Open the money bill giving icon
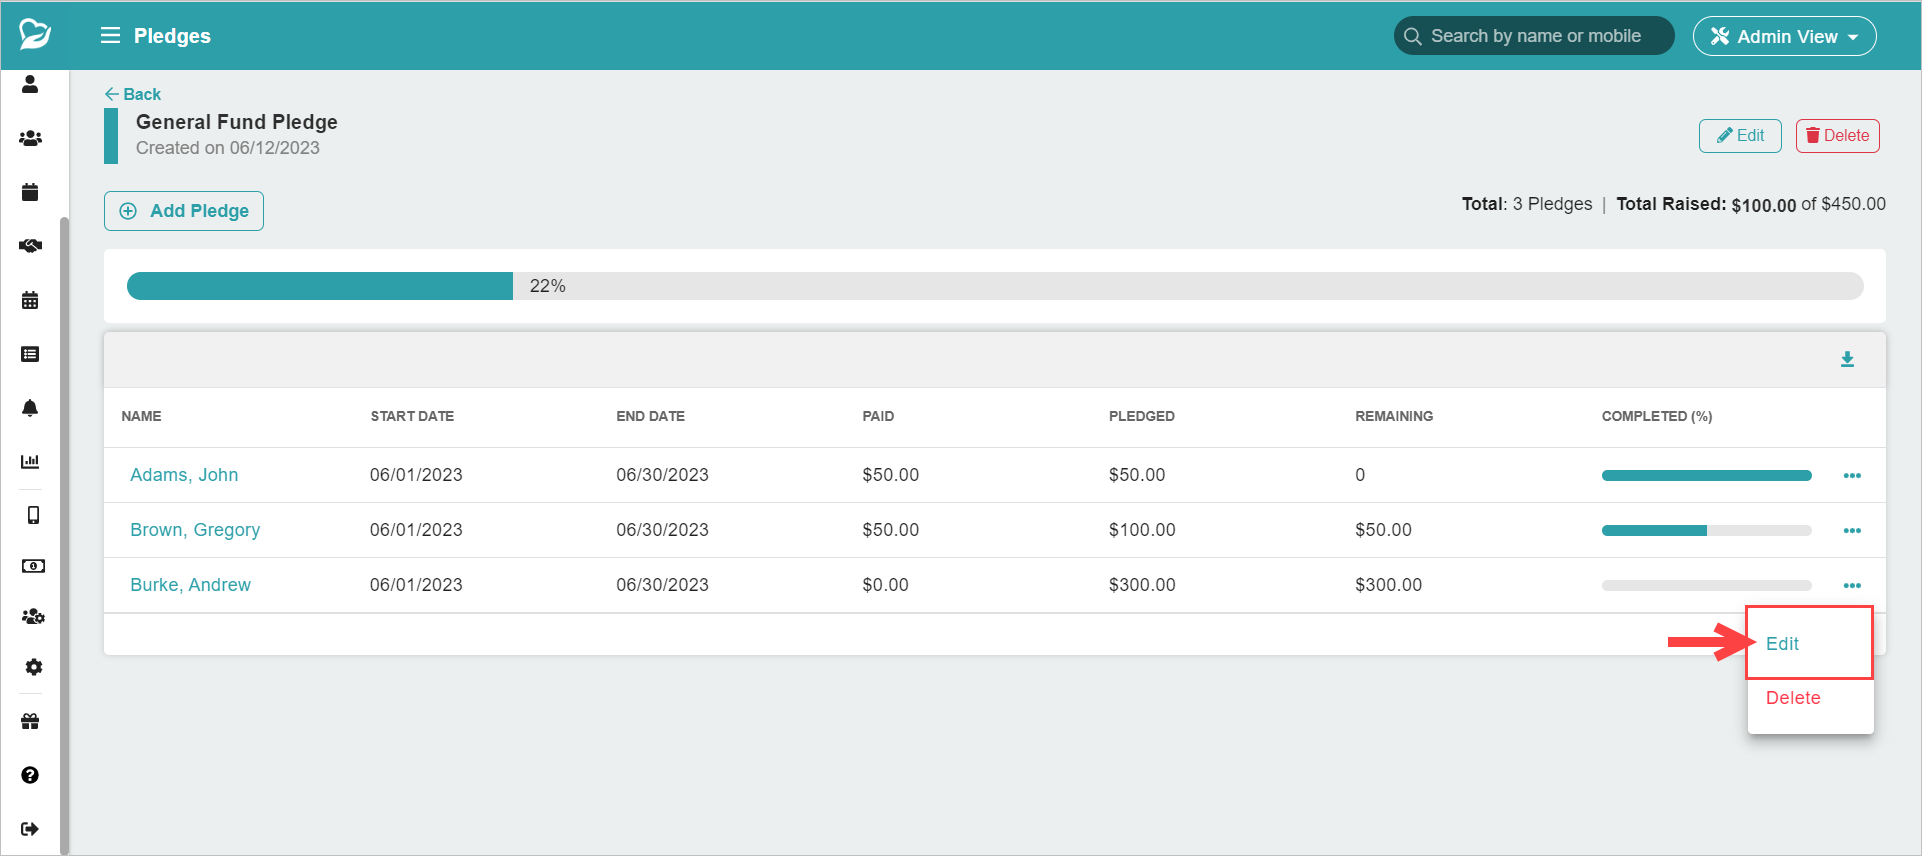The image size is (1922, 856). (33, 566)
